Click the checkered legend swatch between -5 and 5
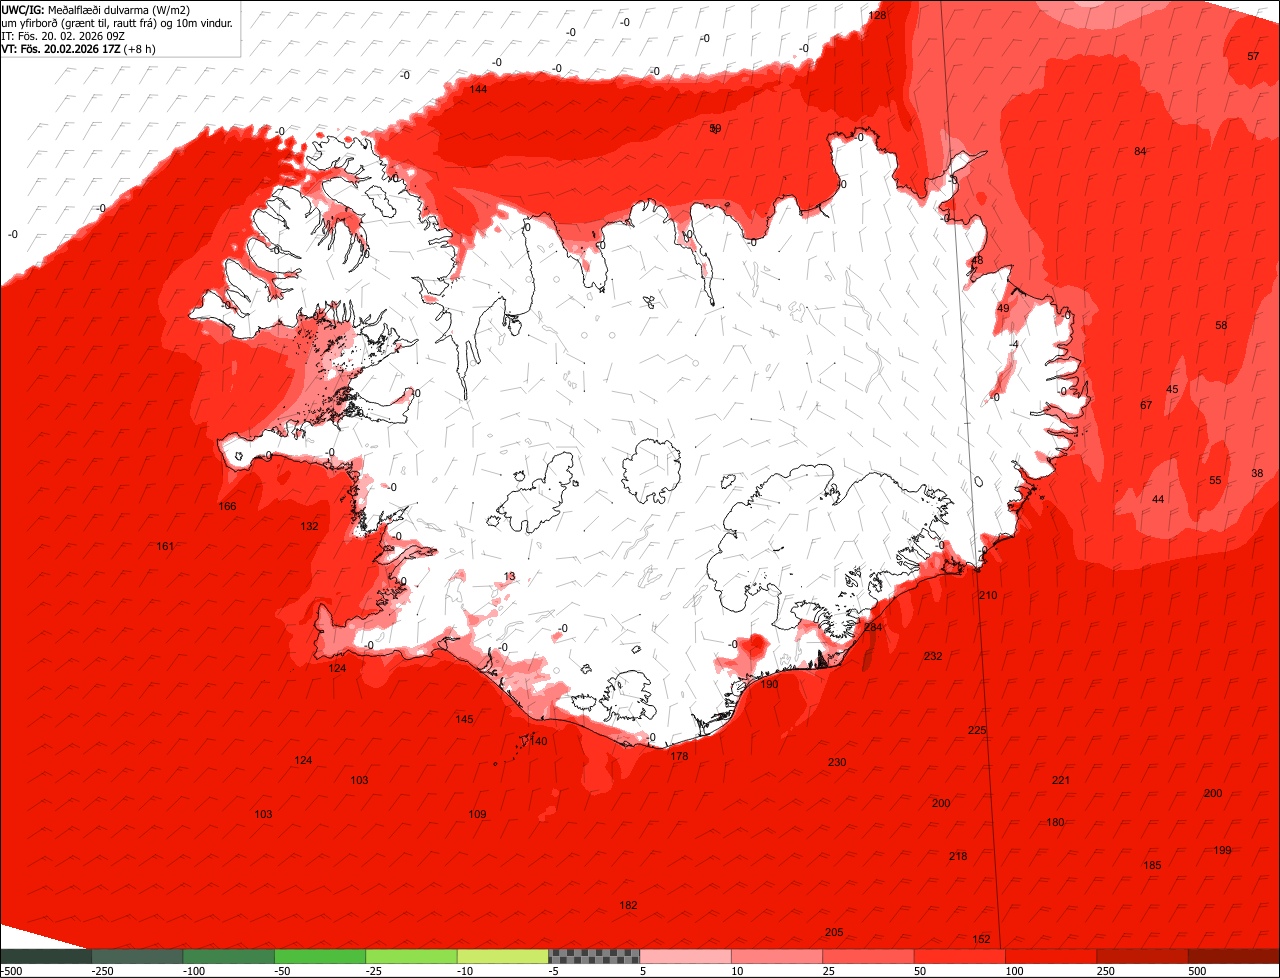Image resolution: width=1280 pixels, height=978 pixels. tap(594, 956)
